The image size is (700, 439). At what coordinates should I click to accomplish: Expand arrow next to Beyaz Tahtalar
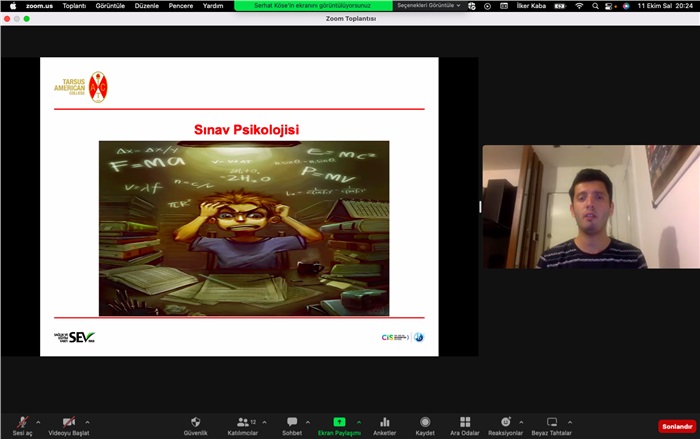tap(570, 422)
